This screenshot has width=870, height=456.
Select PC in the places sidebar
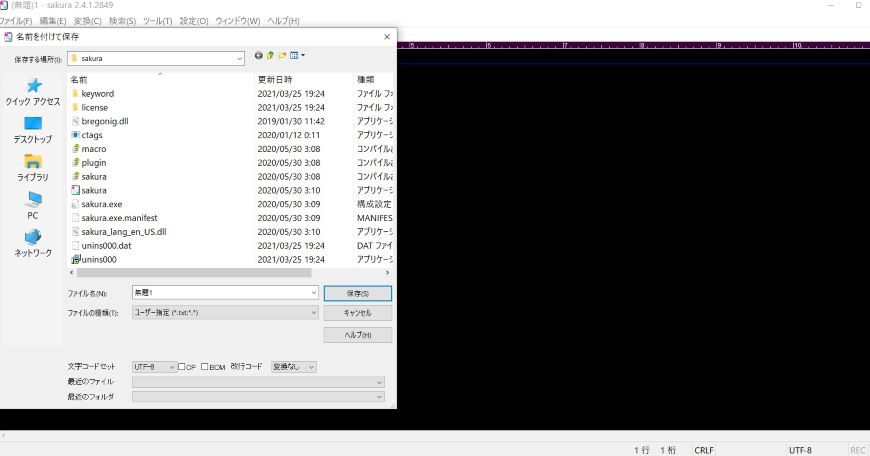click(33, 206)
